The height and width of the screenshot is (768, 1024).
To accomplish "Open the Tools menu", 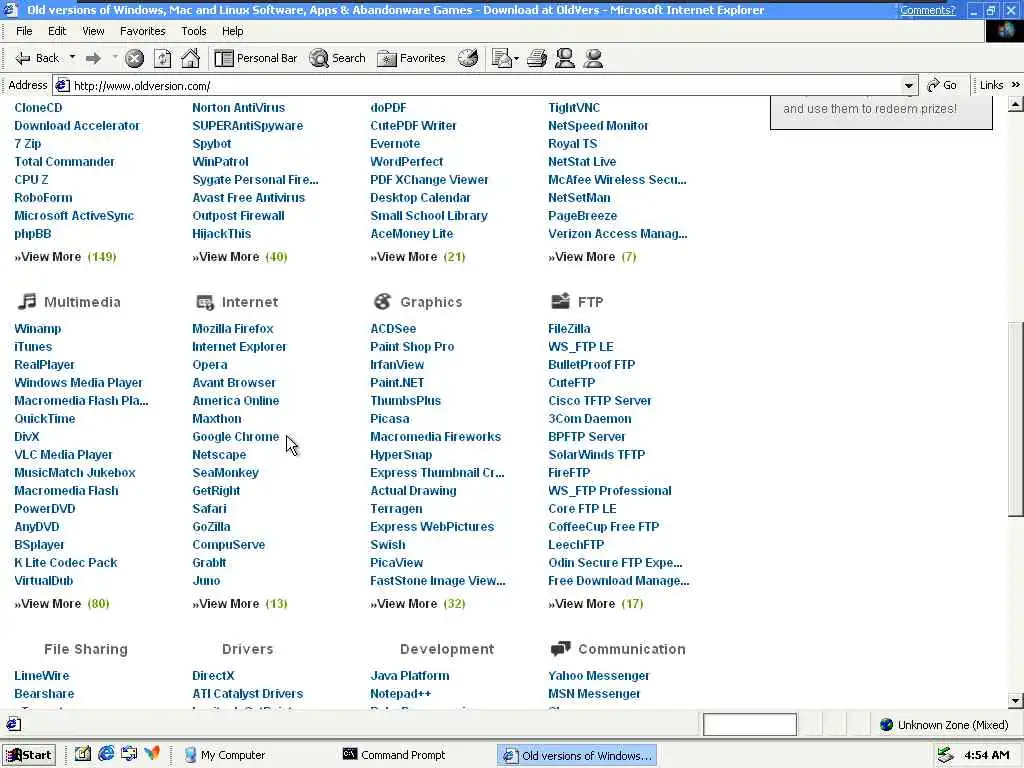I will coord(194,31).
